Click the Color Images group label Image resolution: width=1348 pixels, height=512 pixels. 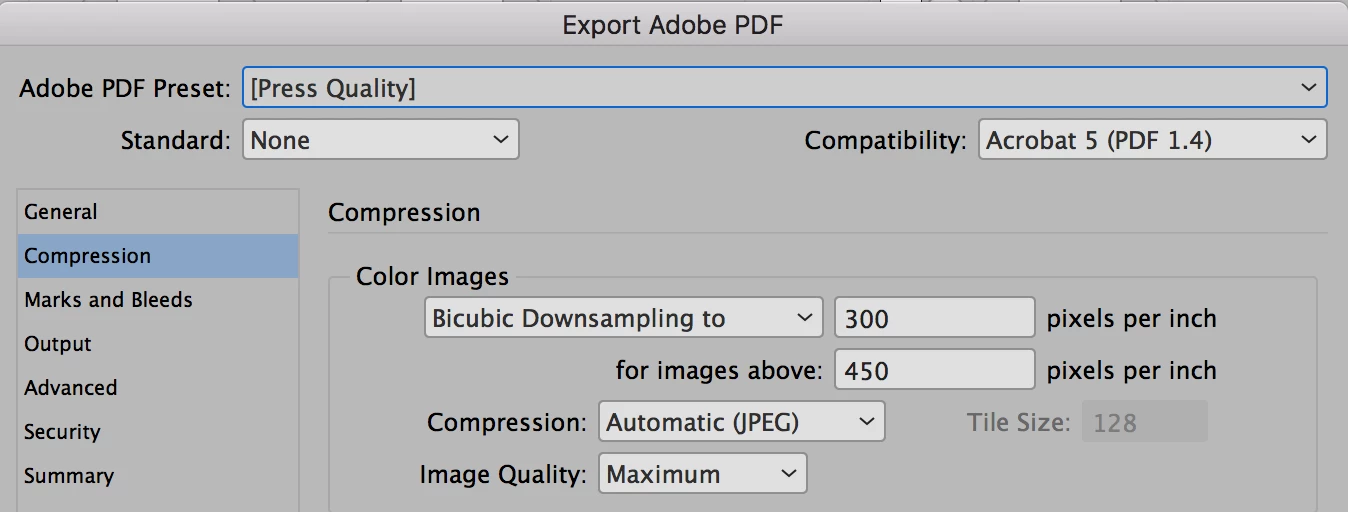coord(432,277)
